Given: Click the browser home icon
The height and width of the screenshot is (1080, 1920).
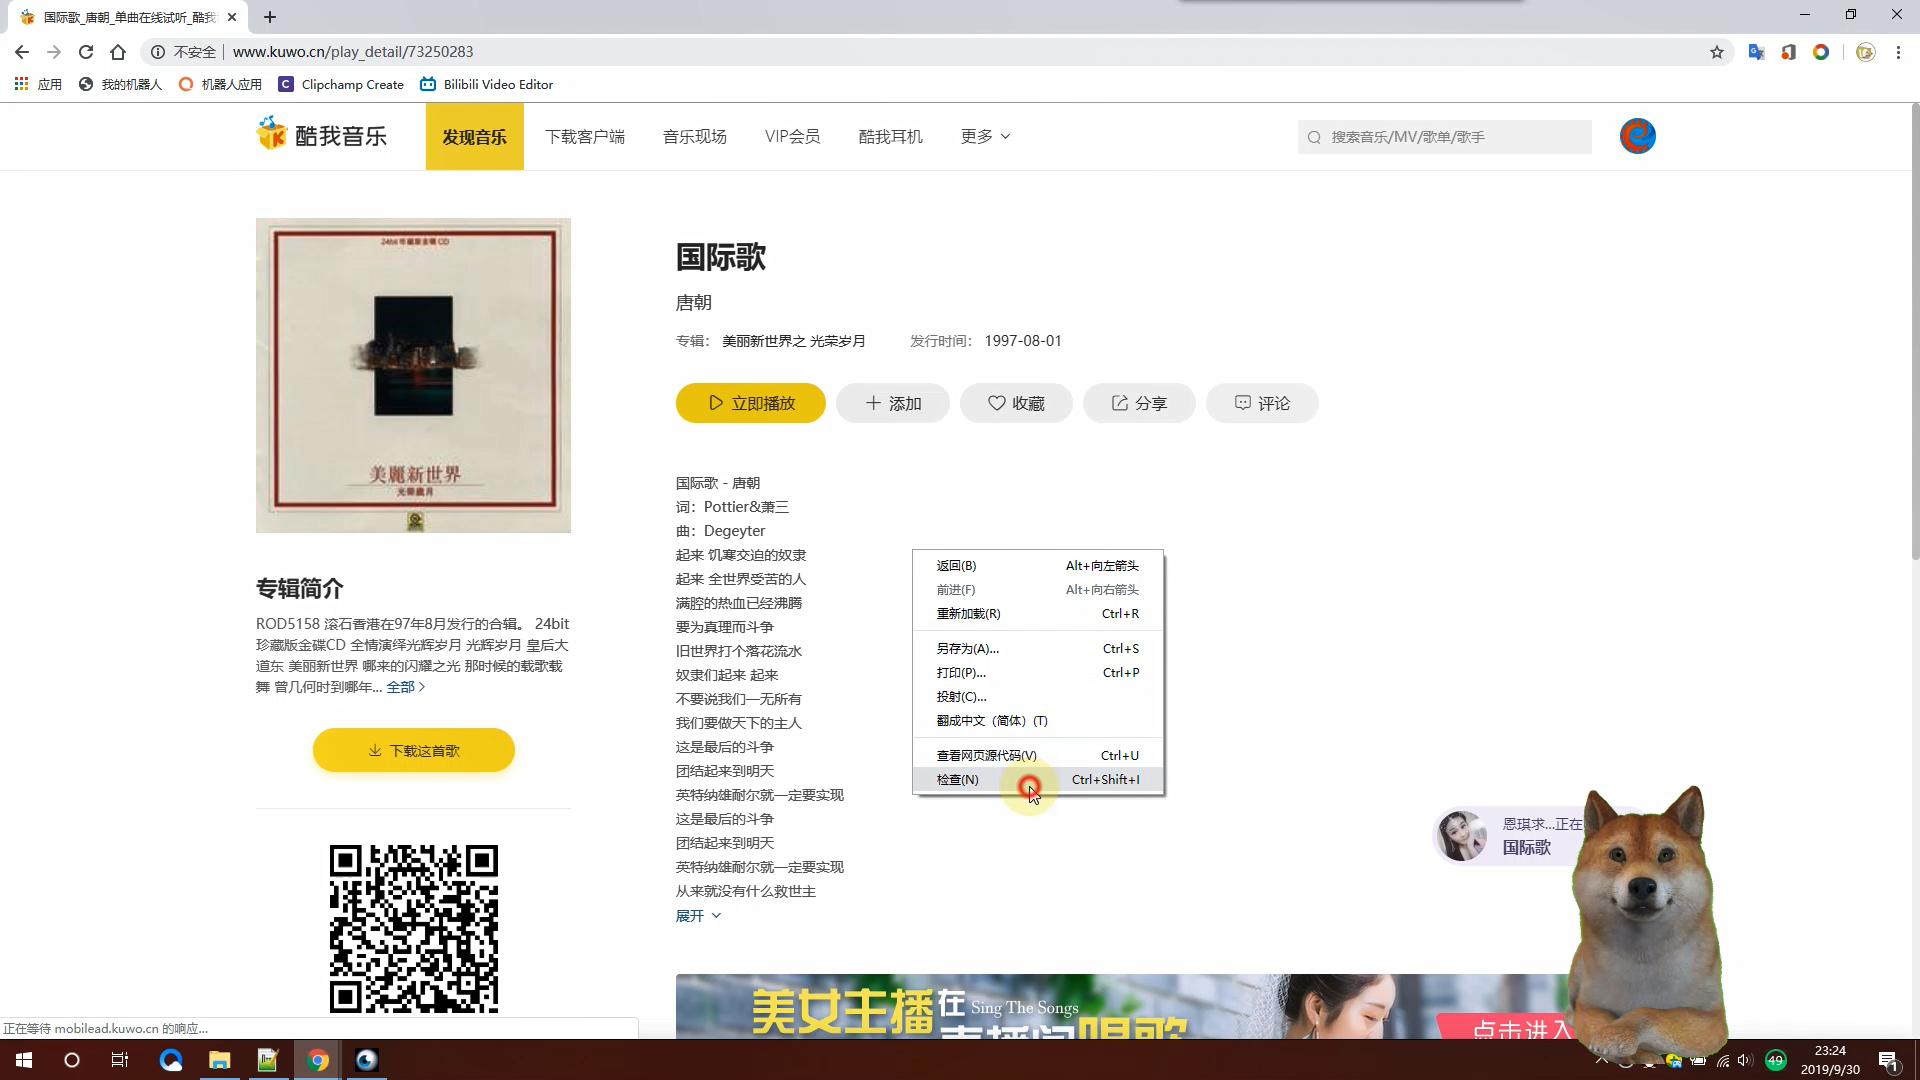Looking at the screenshot, I should coord(118,52).
